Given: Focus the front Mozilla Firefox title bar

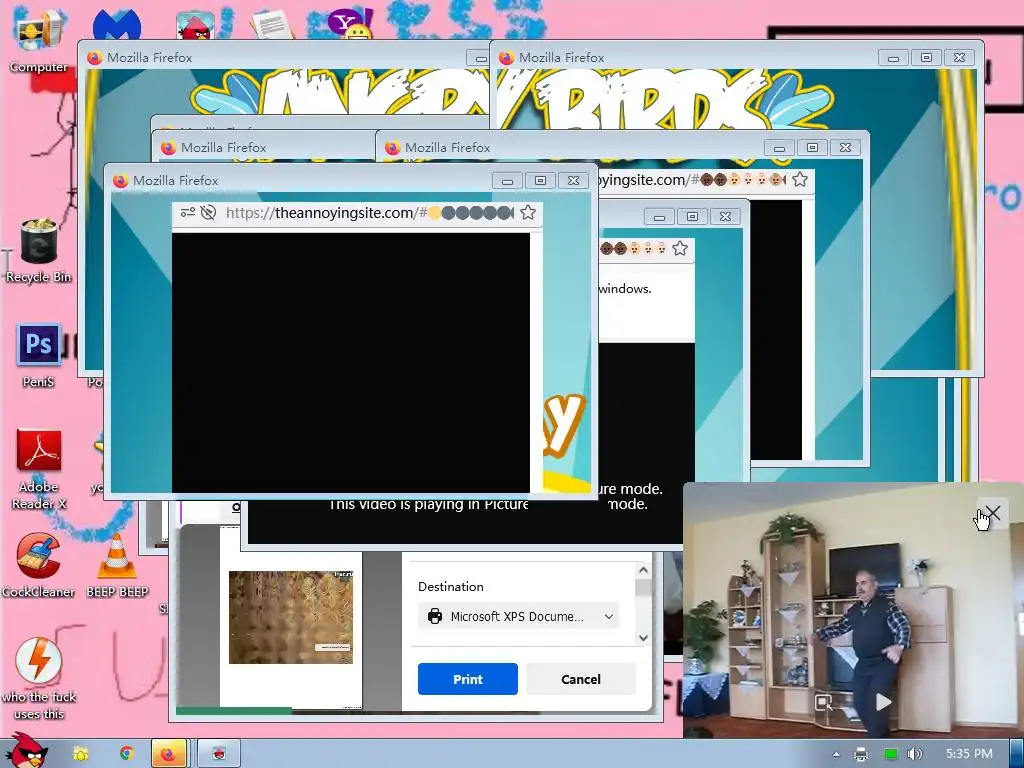Looking at the screenshot, I should pyautogui.click(x=300, y=180).
